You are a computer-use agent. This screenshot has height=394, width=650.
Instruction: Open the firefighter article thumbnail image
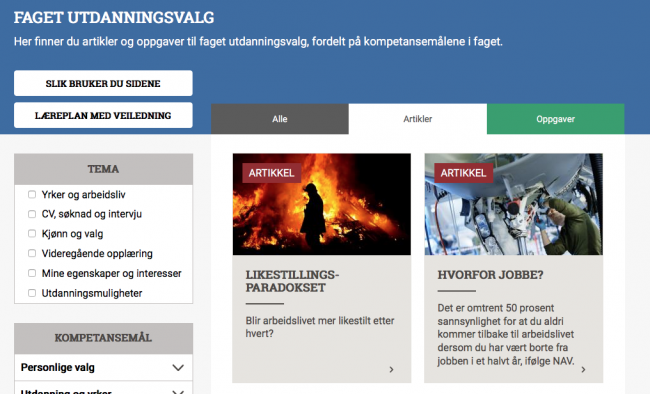[322, 204]
